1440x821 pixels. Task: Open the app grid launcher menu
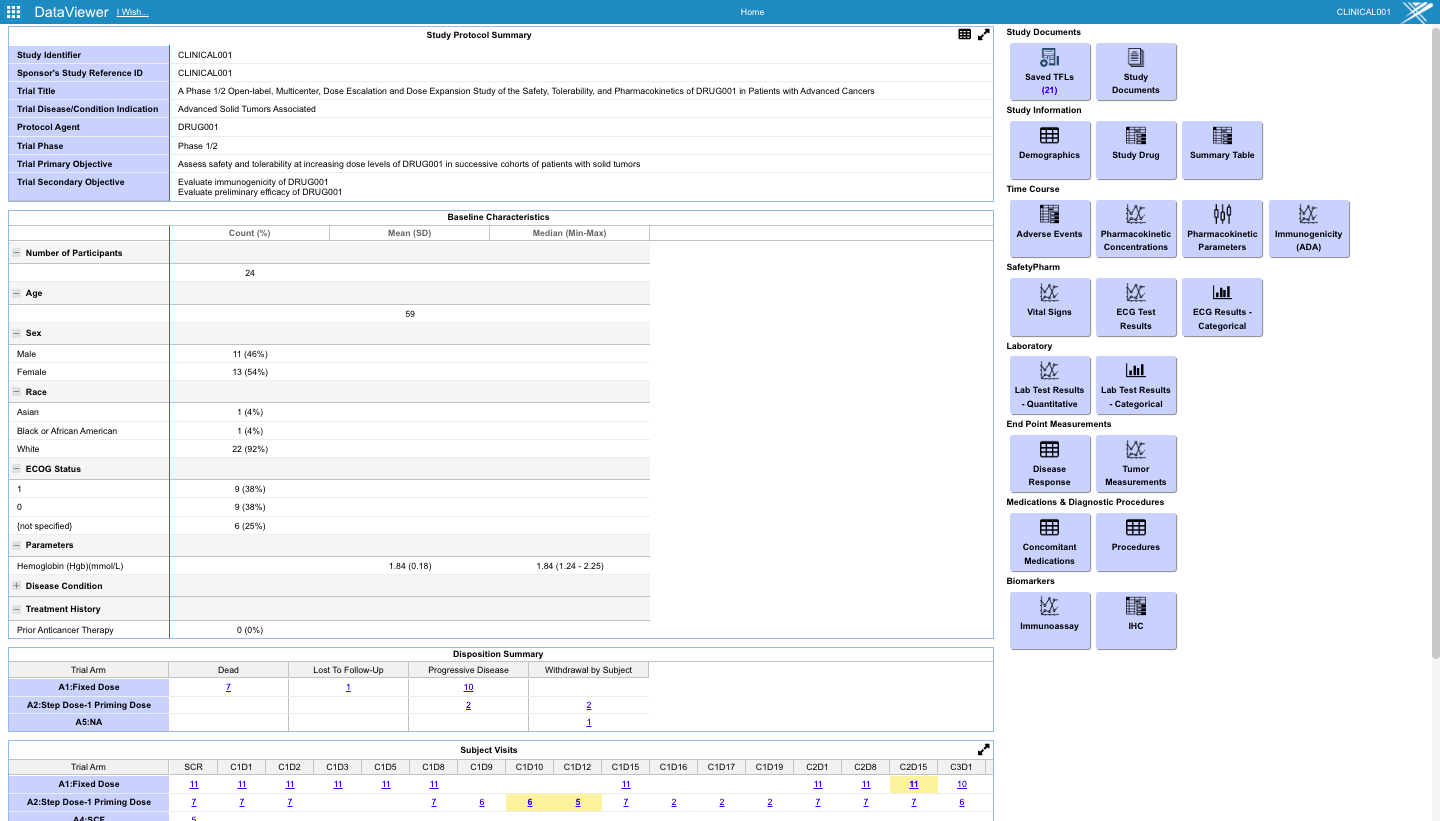(12, 11)
